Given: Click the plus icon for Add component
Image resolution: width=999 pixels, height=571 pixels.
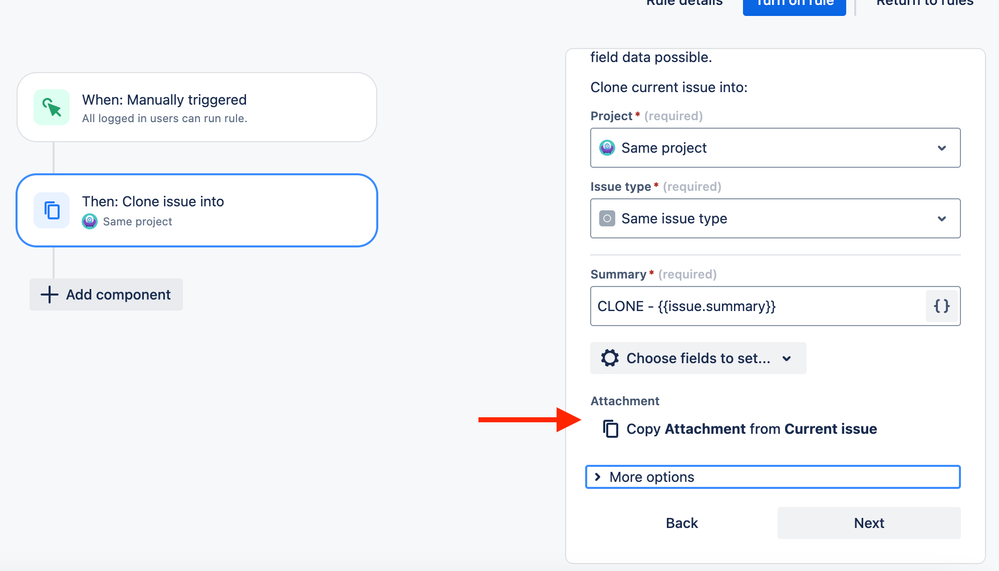Looking at the screenshot, I should point(49,294).
